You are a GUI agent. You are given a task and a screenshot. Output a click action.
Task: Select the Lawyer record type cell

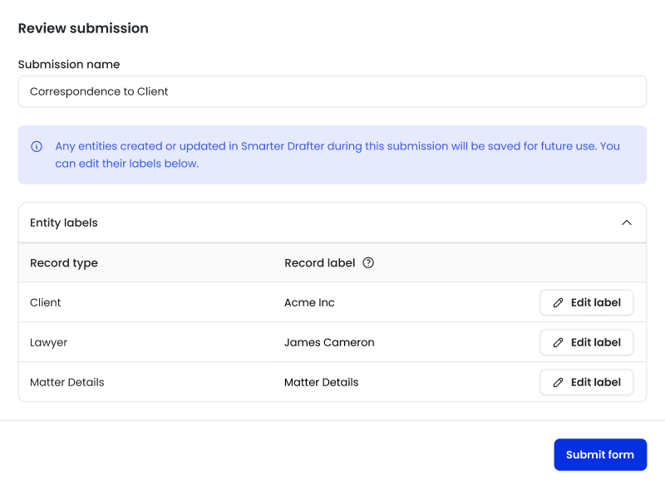[49, 342]
